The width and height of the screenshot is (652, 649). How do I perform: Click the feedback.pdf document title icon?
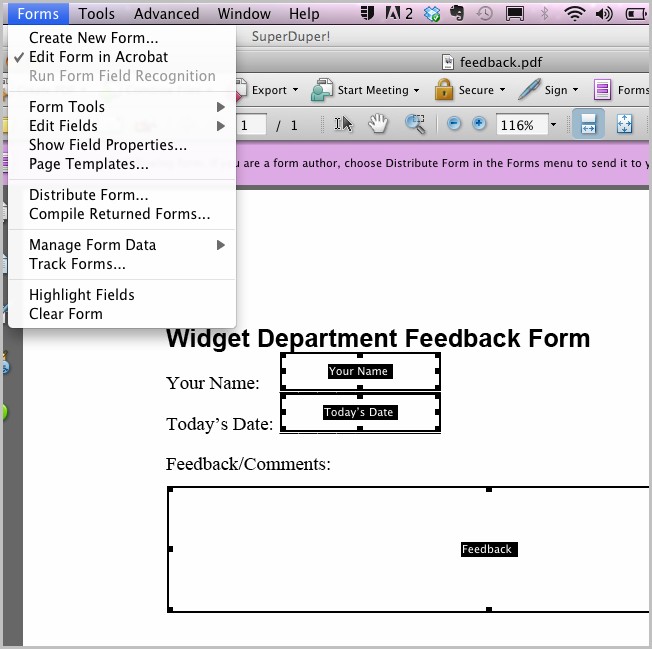coord(447,62)
